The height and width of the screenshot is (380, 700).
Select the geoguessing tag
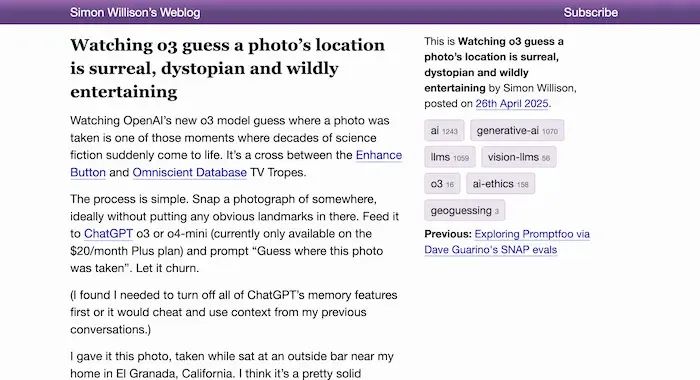click(x=464, y=210)
